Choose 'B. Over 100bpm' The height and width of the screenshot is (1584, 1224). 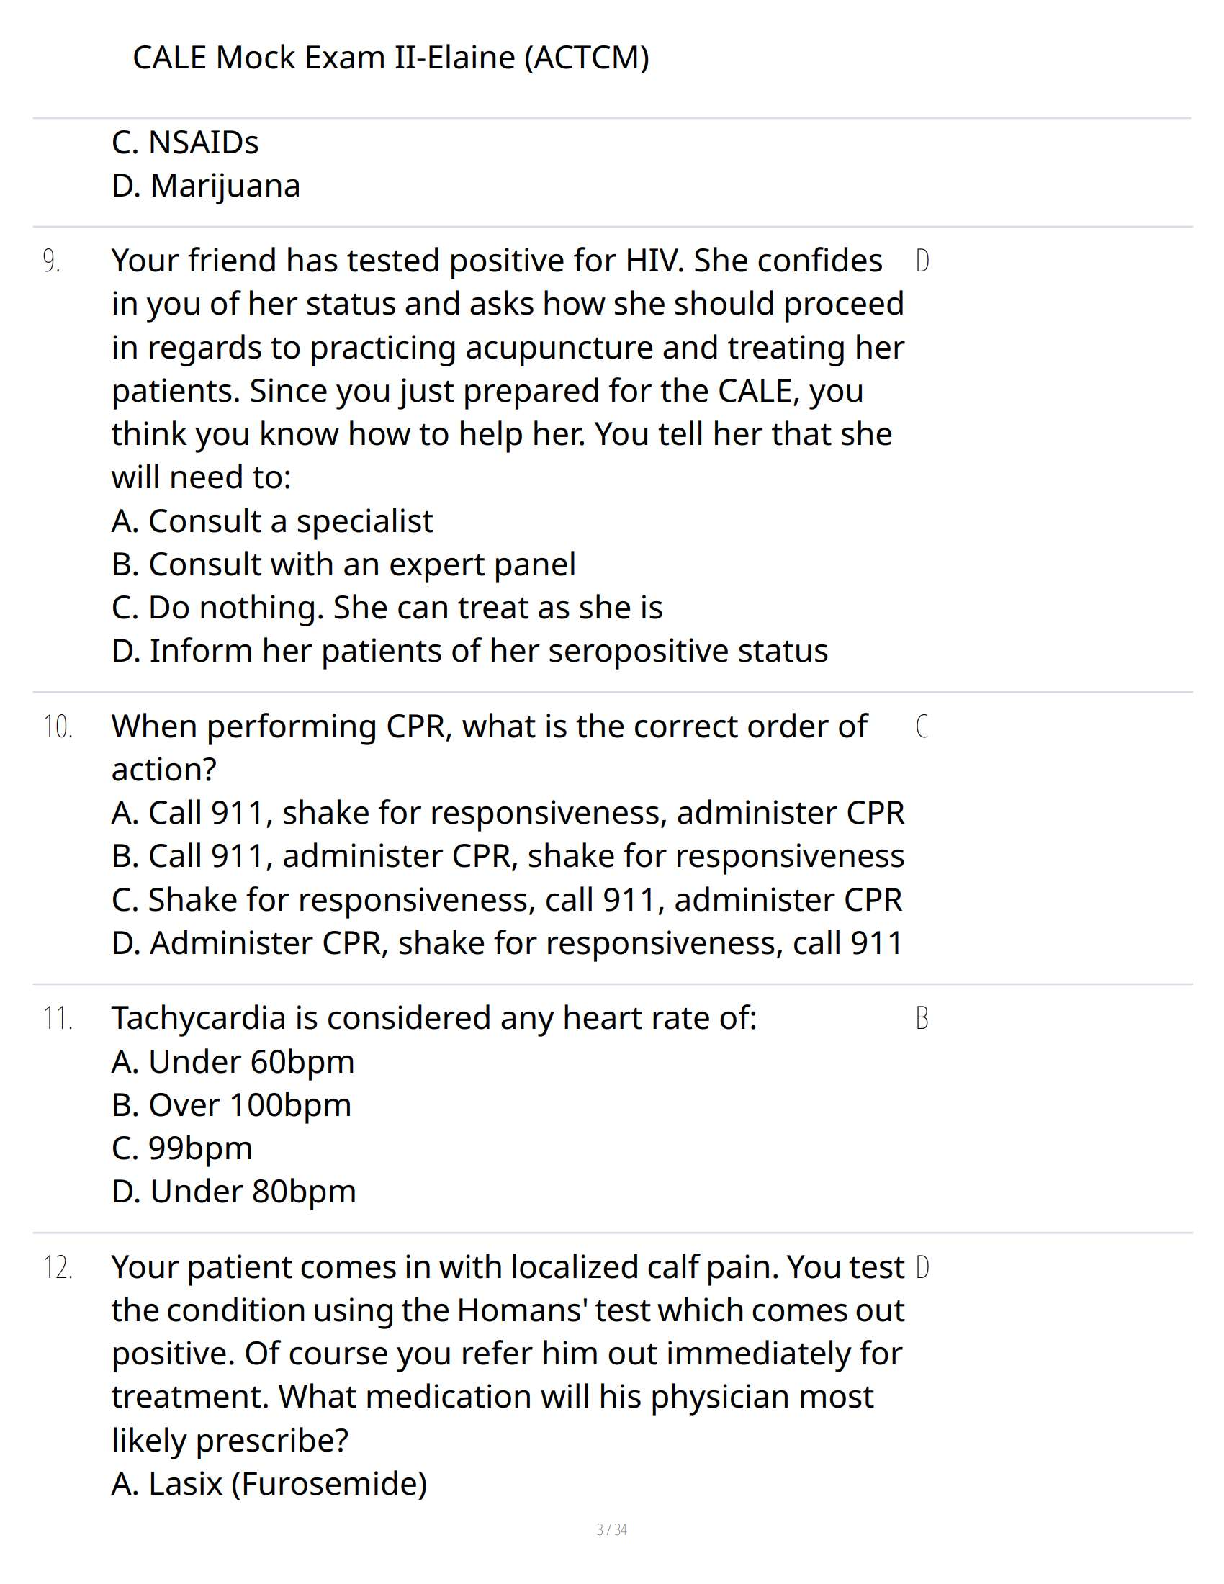(x=231, y=1105)
